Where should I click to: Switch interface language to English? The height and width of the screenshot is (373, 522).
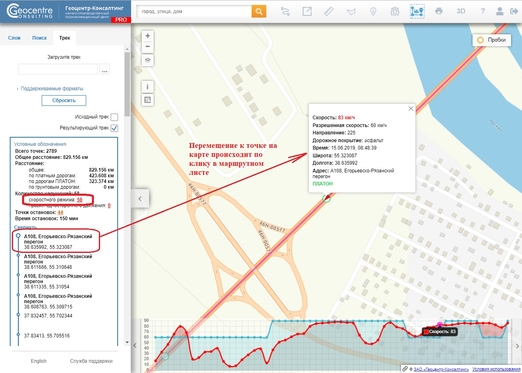[39, 361]
